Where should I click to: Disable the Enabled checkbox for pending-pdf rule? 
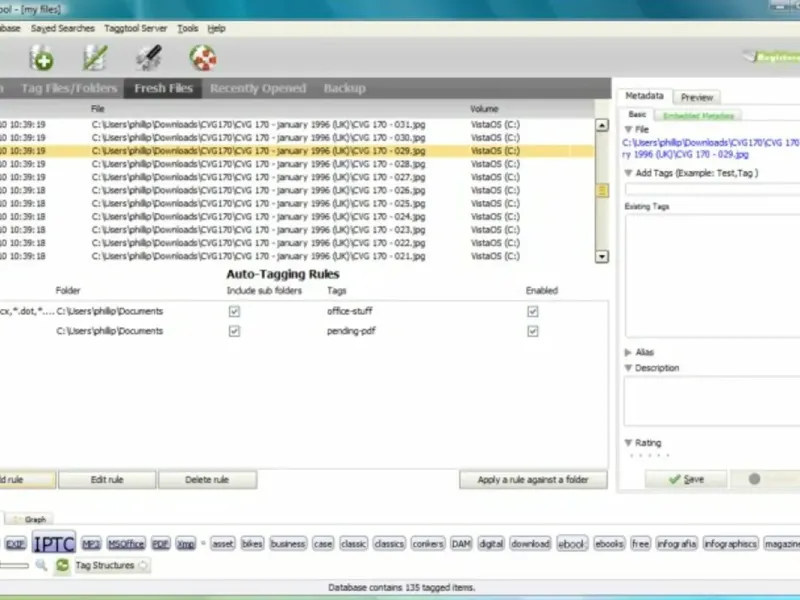533,331
